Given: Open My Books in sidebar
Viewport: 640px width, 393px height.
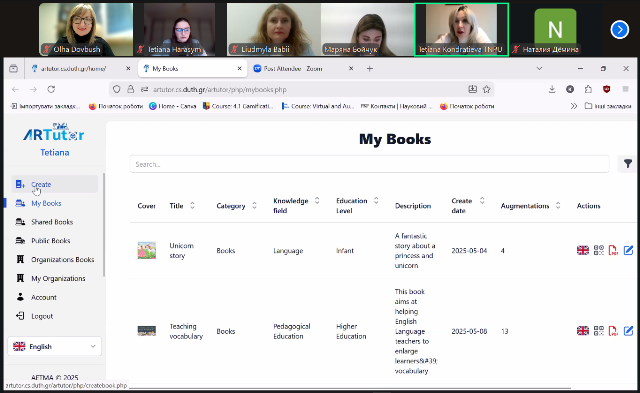Looking at the screenshot, I should coord(55,203).
